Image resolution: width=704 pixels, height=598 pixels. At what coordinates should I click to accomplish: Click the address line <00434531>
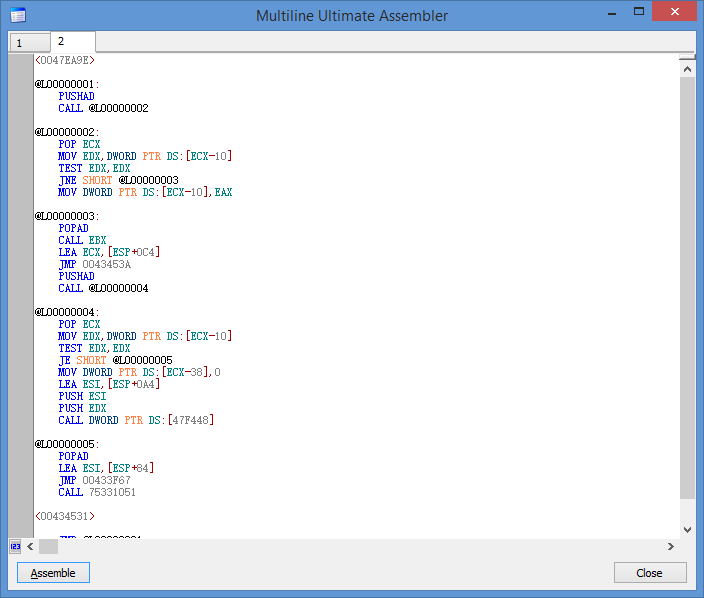pos(65,516)
